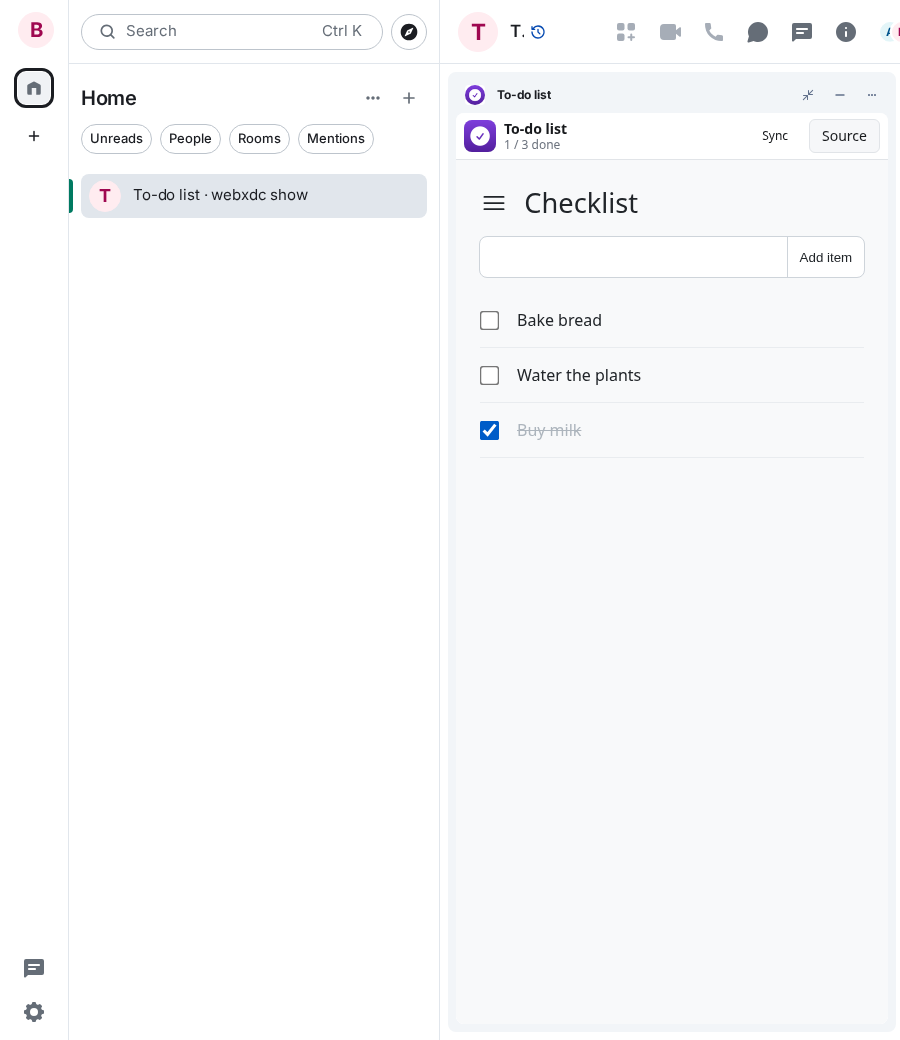Viewport: 900px width, 1040px height.
Task: Uncheck the Buy milk checkbox
Action: click(489, 430)
